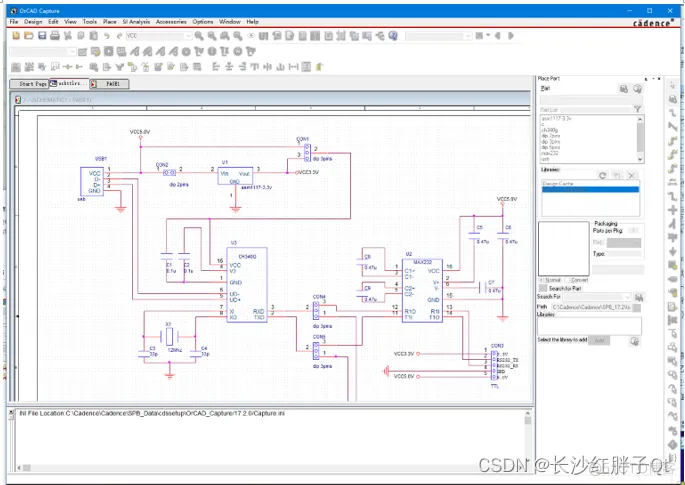Choose the Select cursor tool in right palette
This screenshot has width=685, height=485.
click(x=673, y=86)
